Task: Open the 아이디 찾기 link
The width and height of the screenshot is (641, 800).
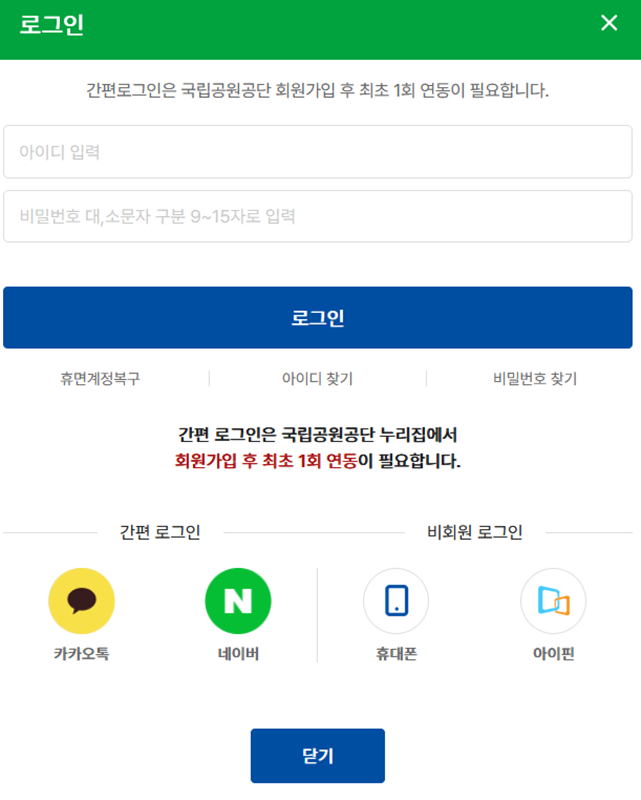Action: pos(317,379)
